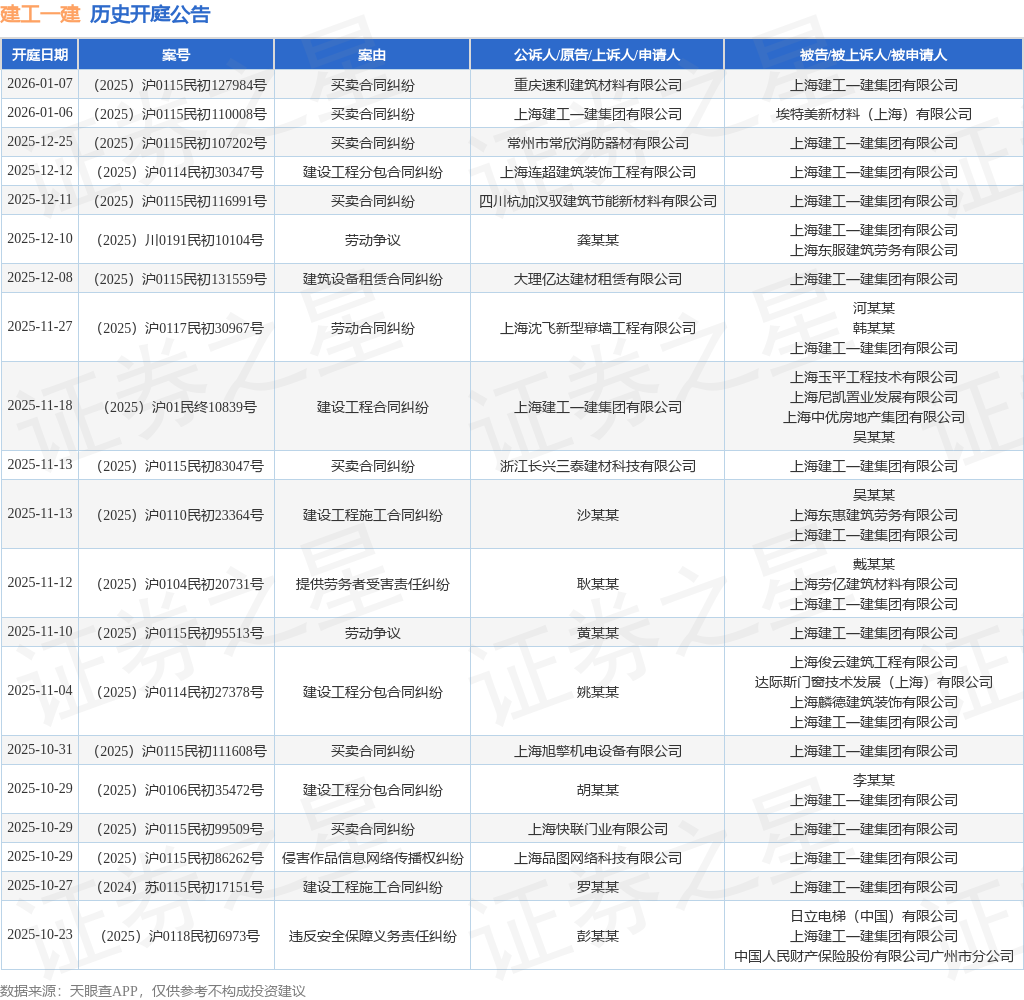Click defendant 李某某
Image resolution: width=1024 pixels, height=1000 pixels.
(x=874, y=780)
